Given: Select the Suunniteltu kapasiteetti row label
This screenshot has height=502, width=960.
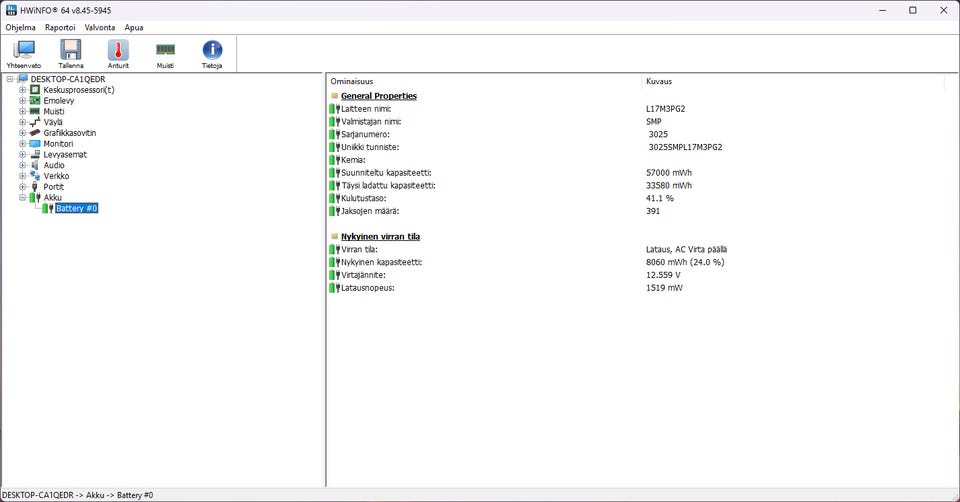Looking at the screenshot, I should 386,173.
